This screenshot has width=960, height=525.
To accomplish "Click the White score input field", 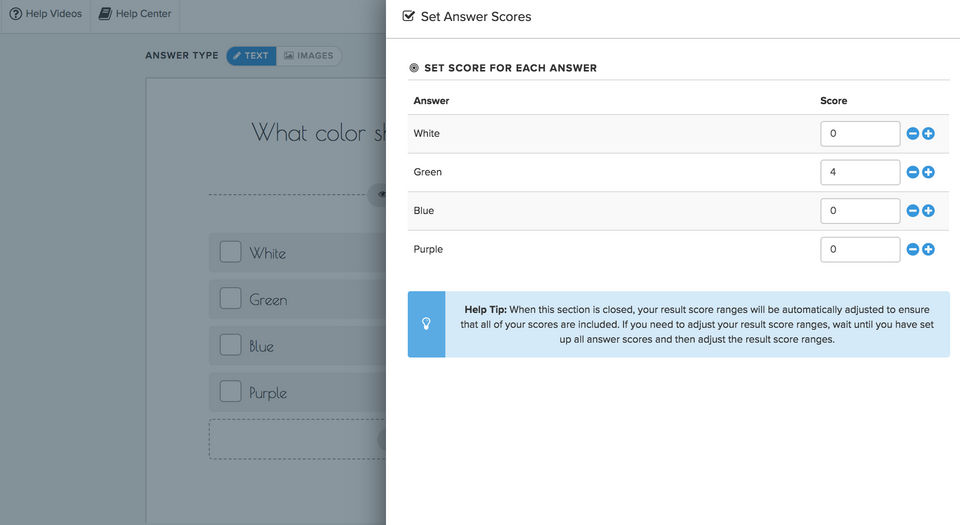I will coord(860,134).
